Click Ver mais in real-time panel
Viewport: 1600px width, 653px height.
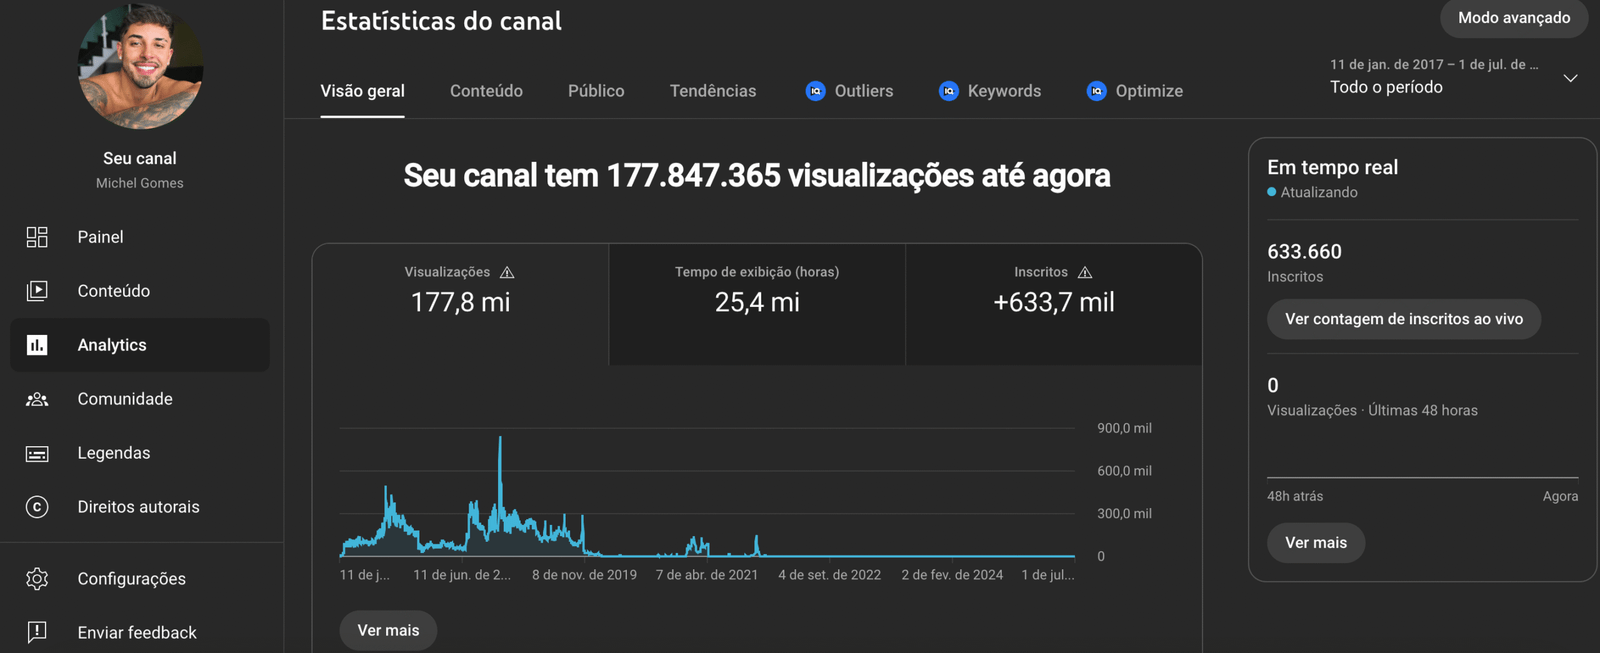tap(1316, 543)
